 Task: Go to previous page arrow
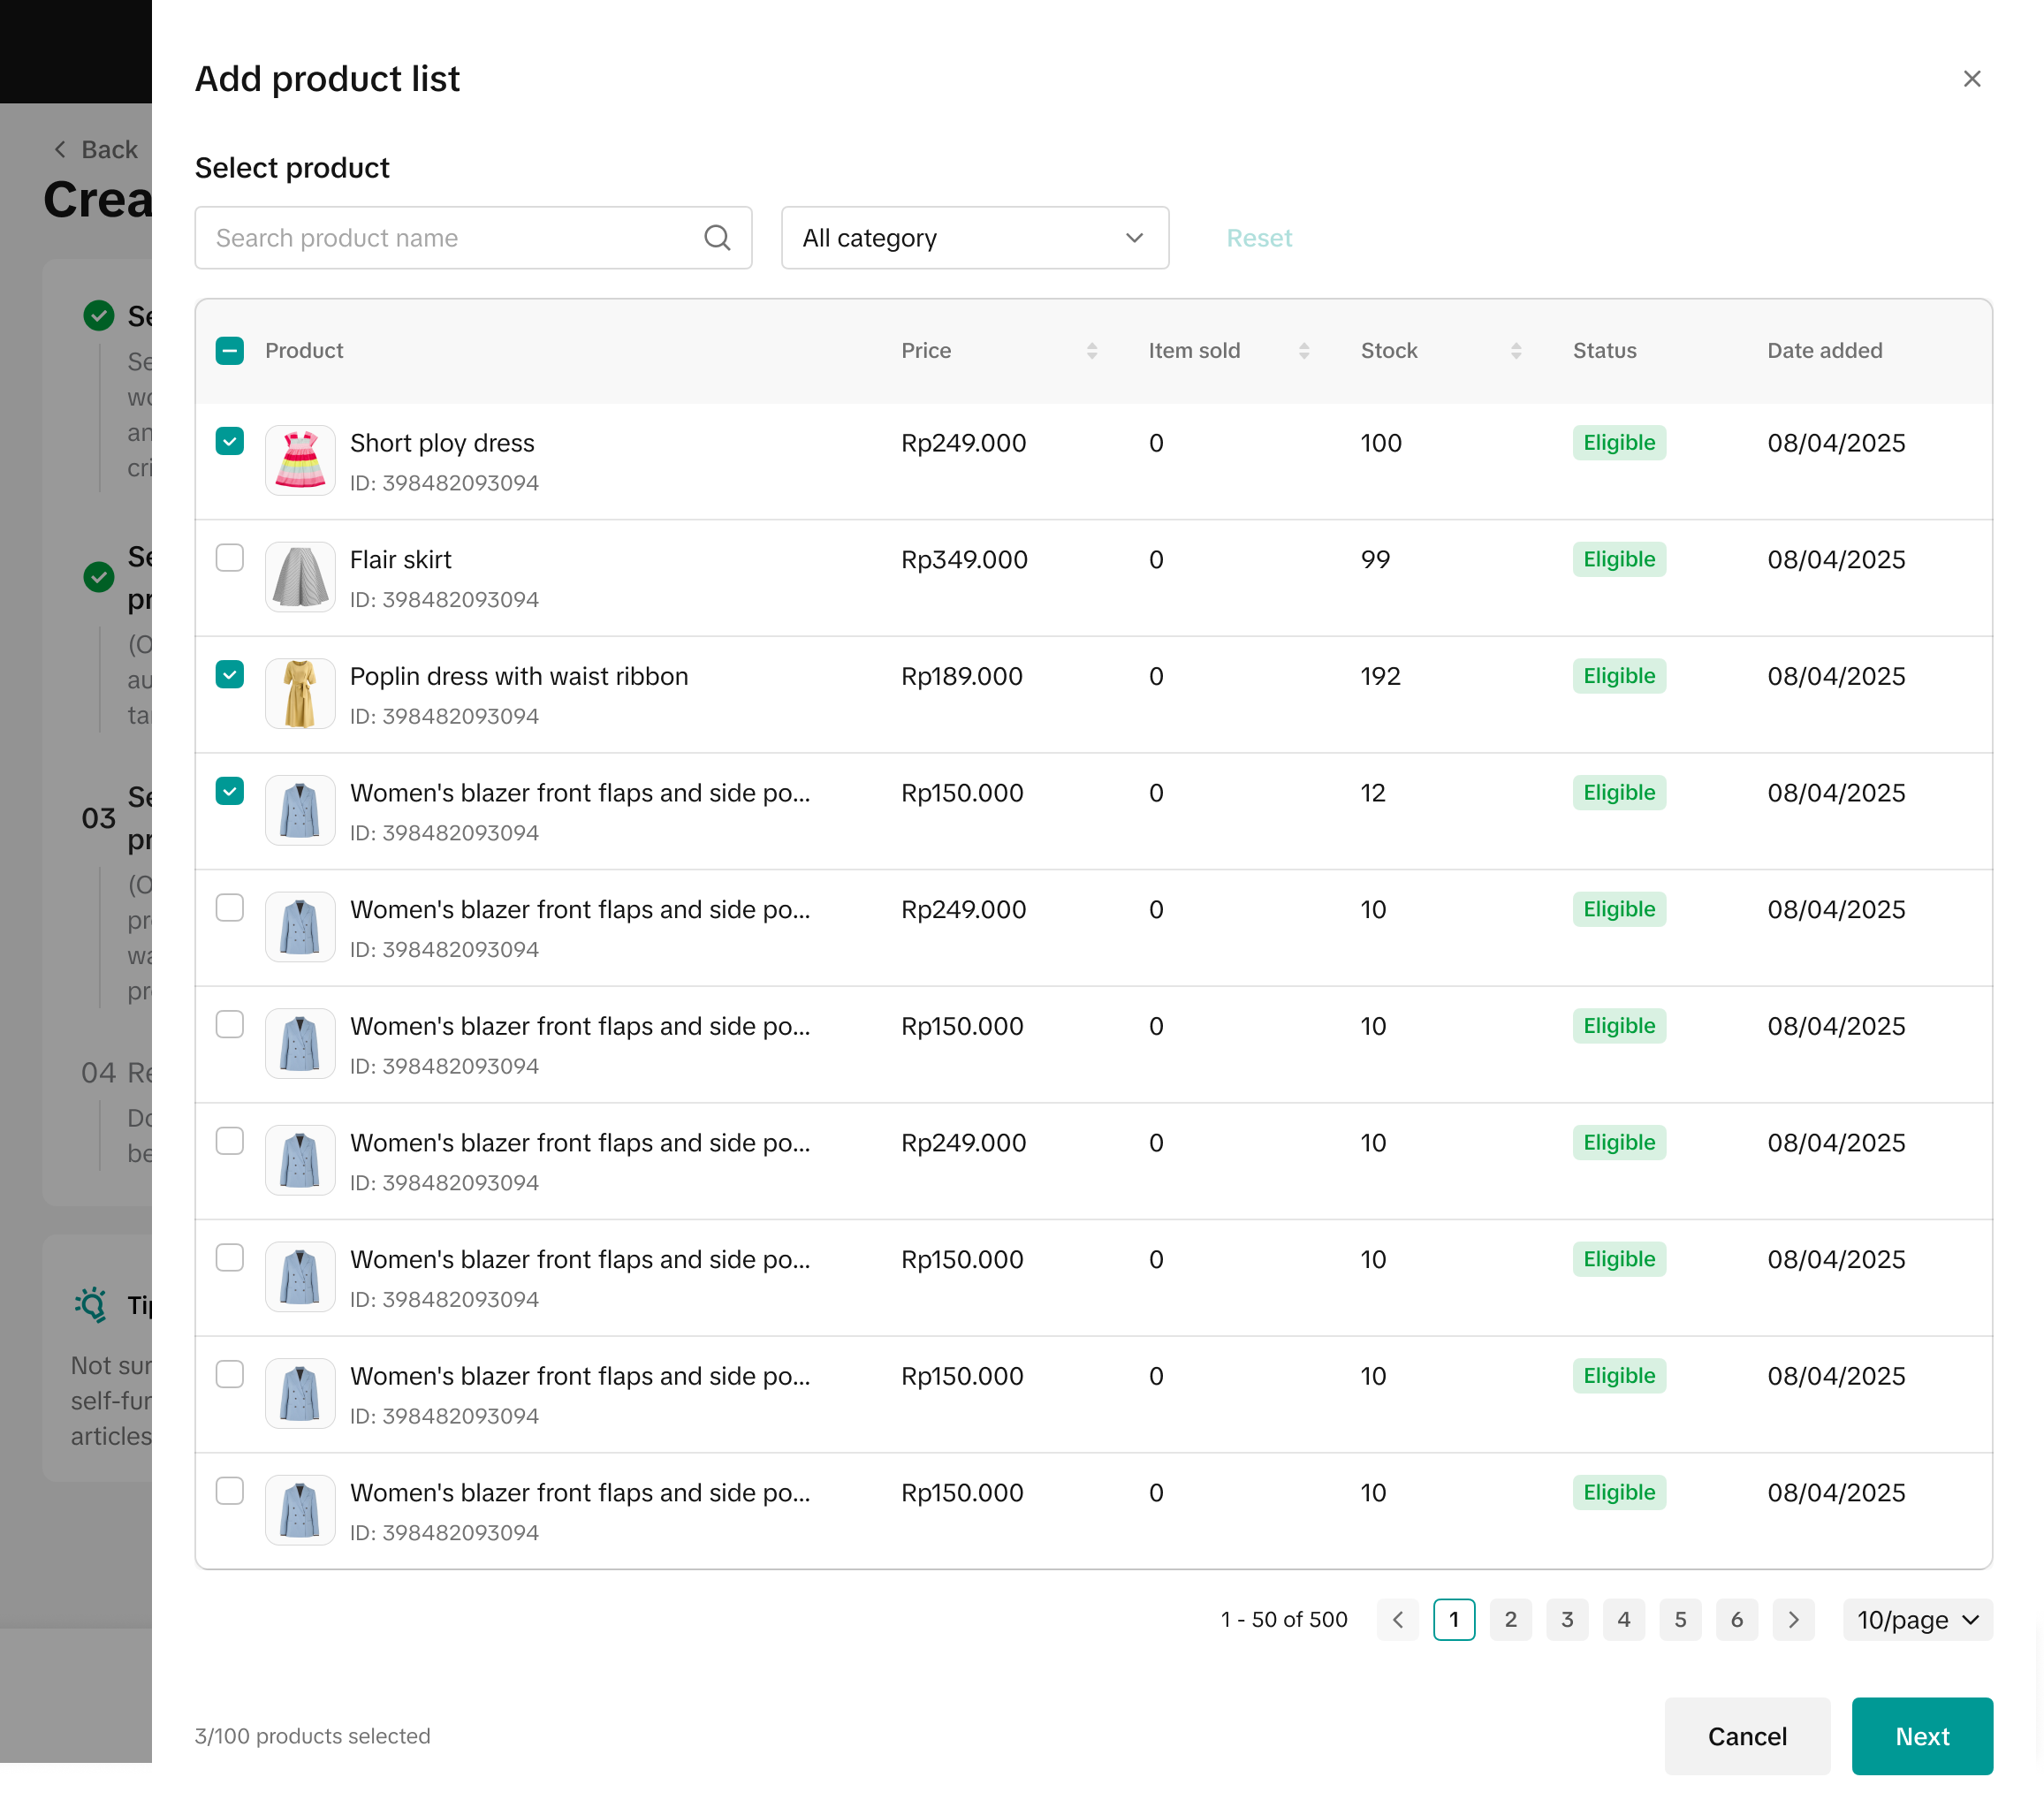click(1397, 1620)
